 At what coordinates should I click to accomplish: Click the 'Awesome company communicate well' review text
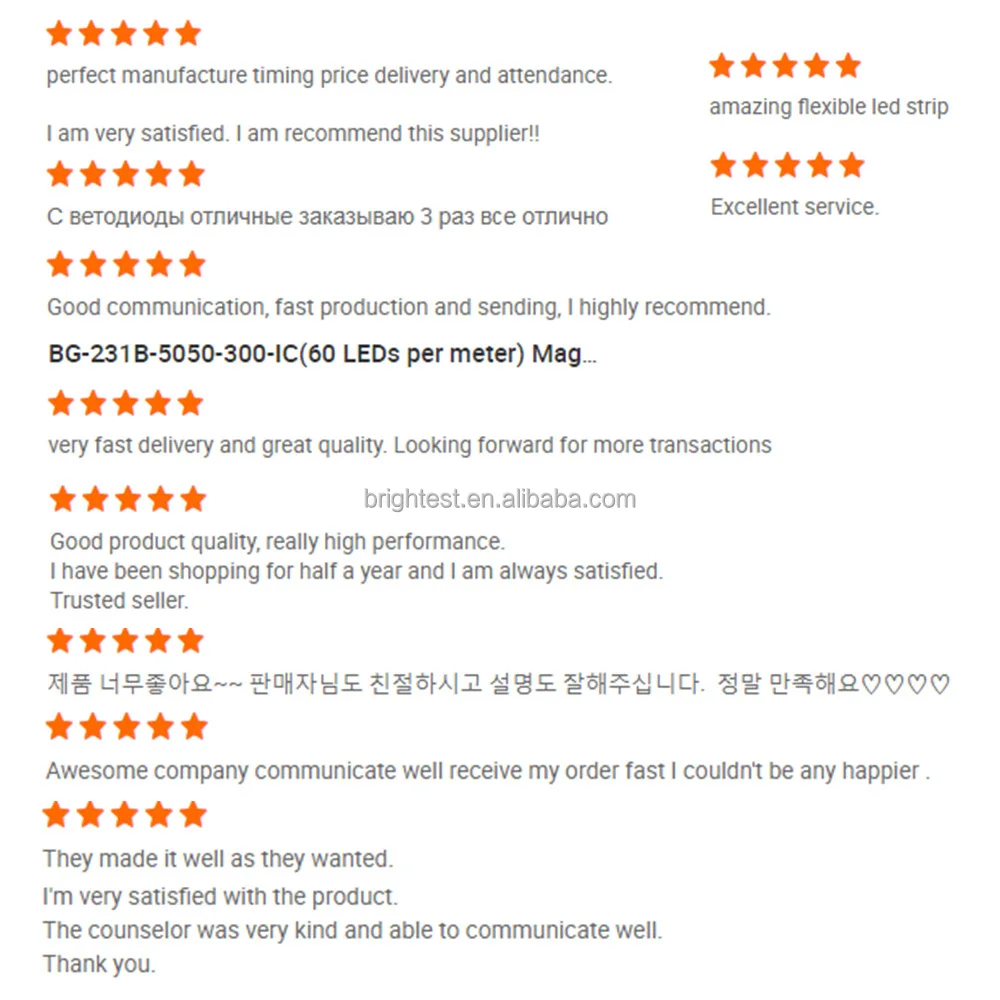[x=488, y=771]
